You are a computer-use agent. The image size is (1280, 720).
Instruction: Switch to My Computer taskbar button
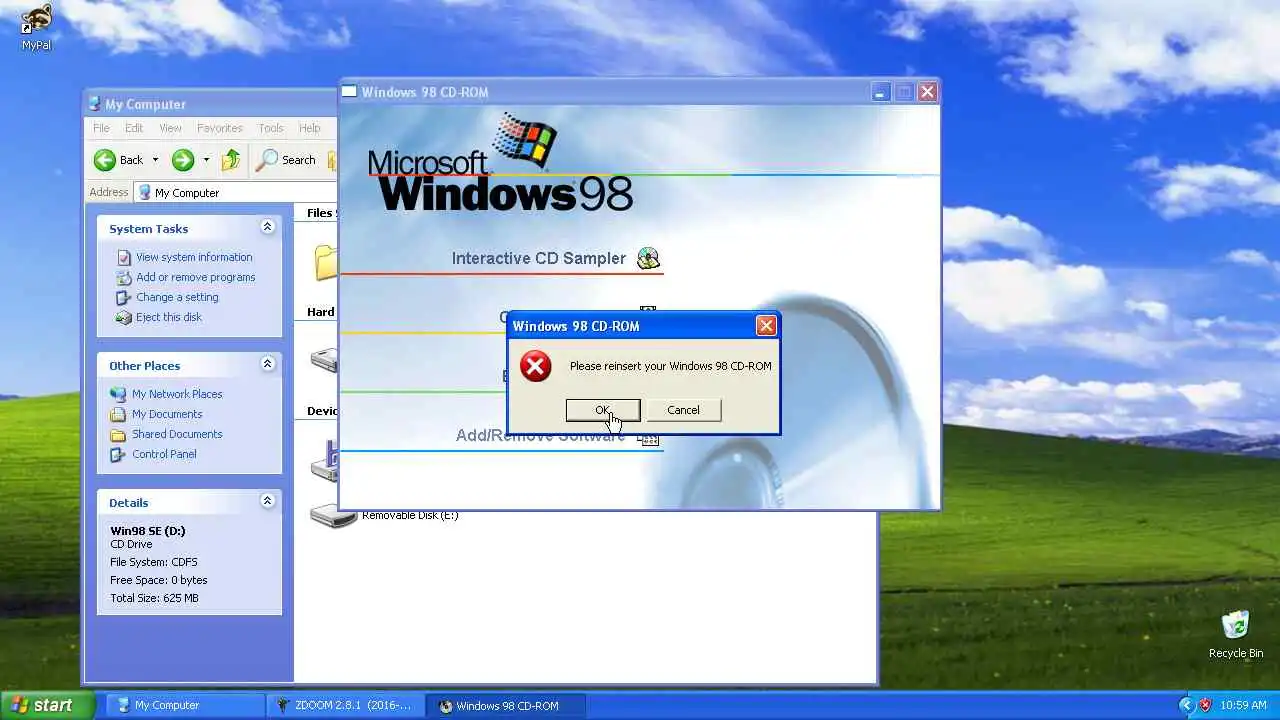[x=185, y=705]
